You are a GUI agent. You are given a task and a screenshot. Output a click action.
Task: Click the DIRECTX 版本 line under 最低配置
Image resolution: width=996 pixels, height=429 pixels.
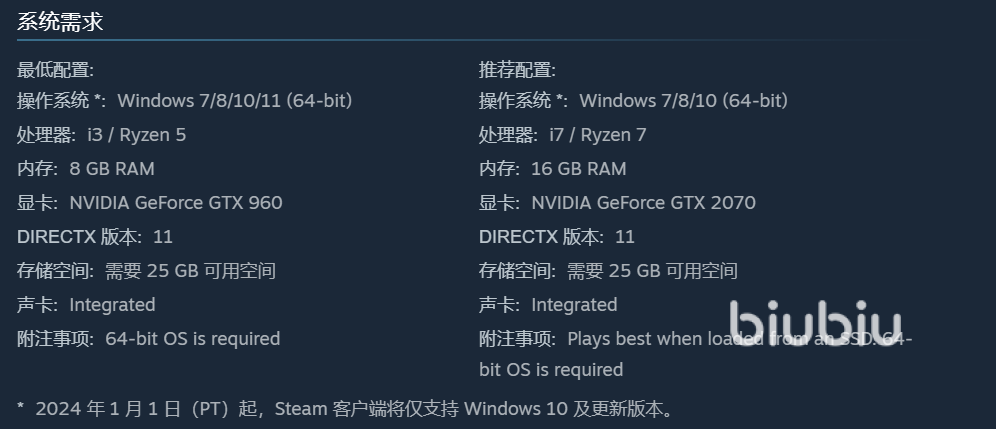coord(95,237)
